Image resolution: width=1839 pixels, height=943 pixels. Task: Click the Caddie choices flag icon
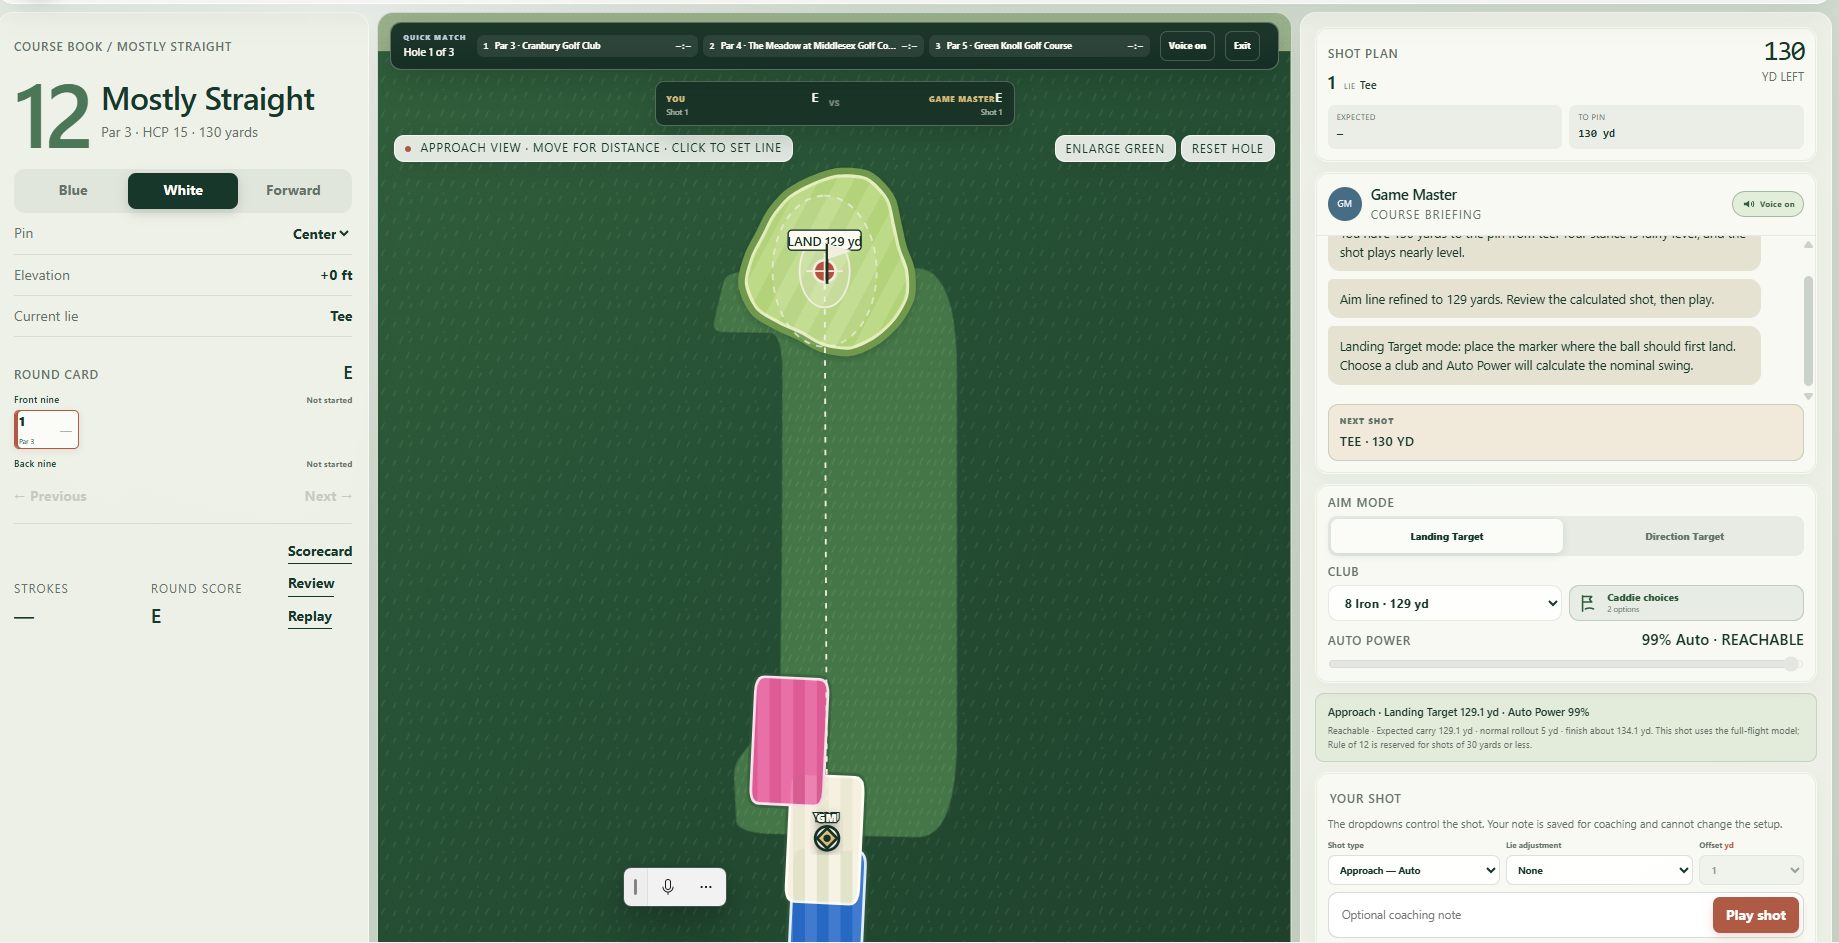pyautogui.click(x=1588, y=603)
